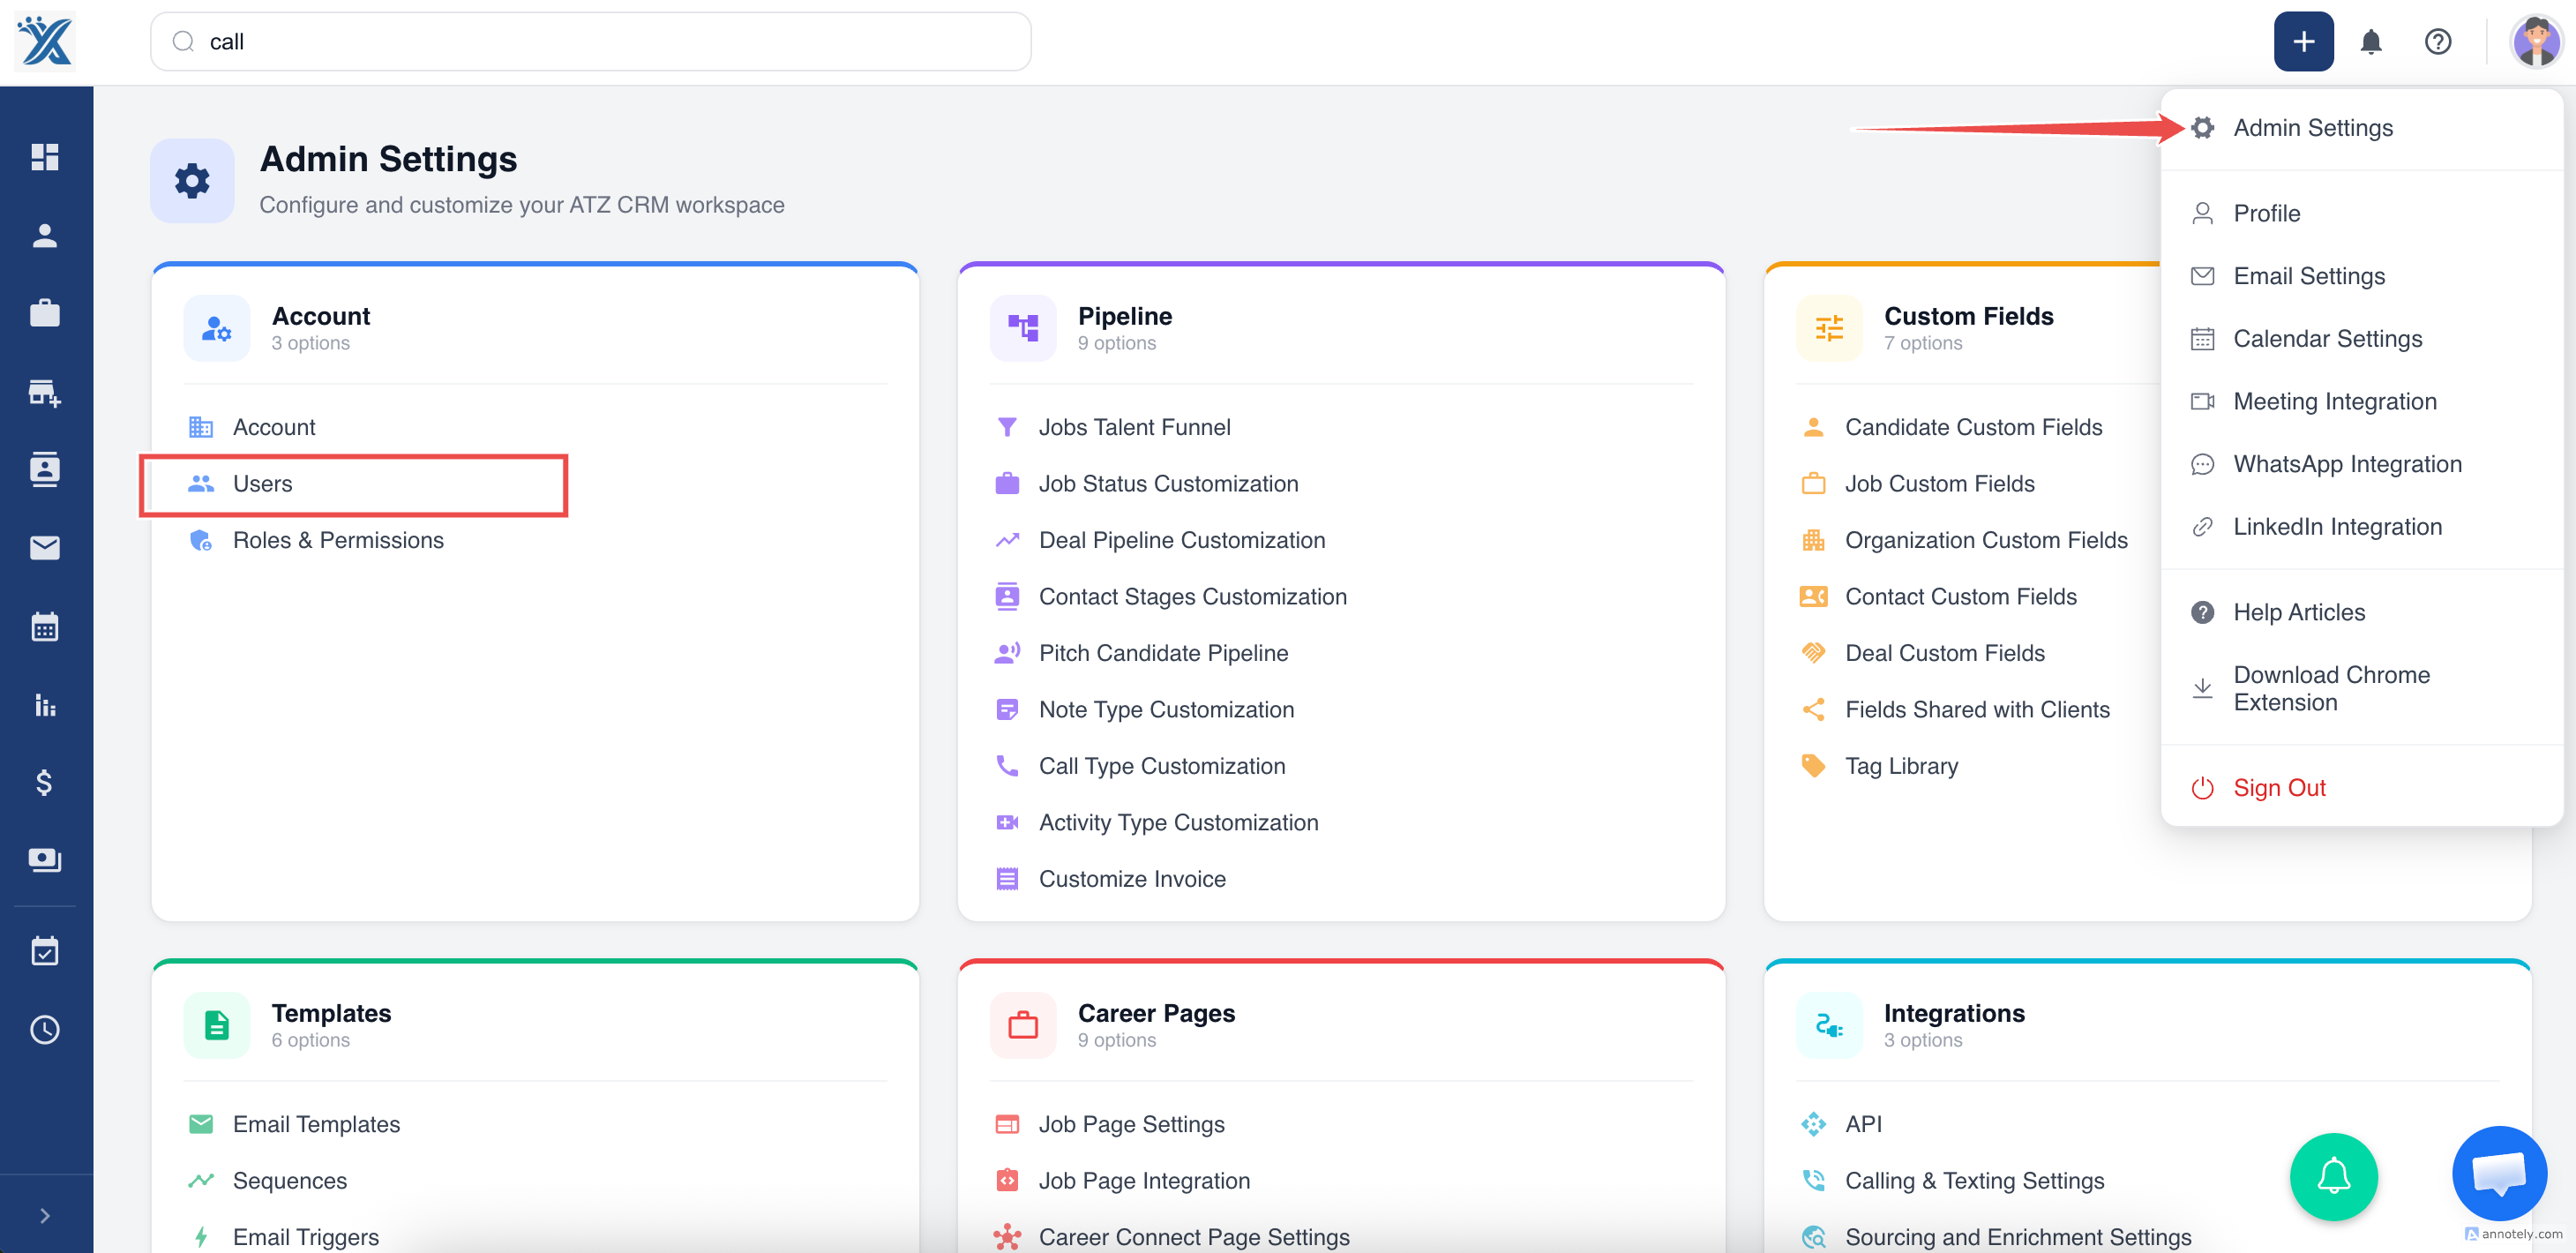Screen dimensions: 2576x1253
Task: Open Jobs Talent Funnel link
Action: coord(1134,427)
